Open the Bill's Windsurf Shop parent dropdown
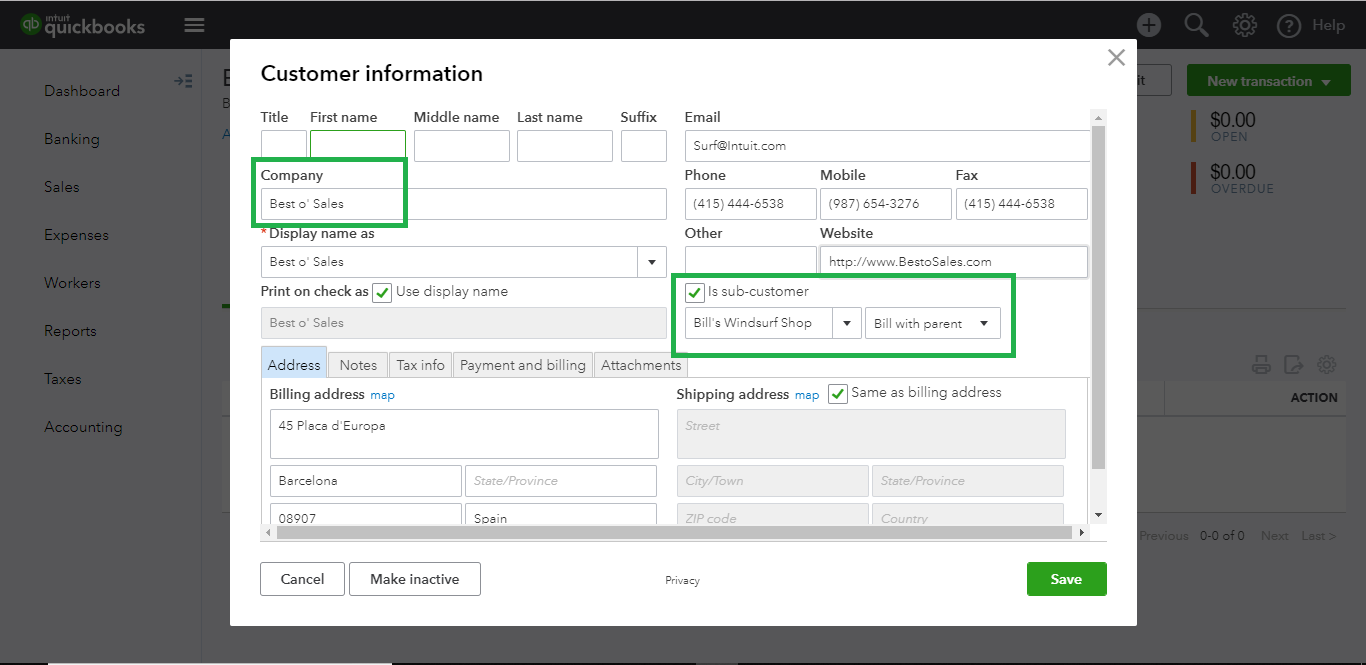Image resolution: width=1366 pixels, height=665 pixels. point(847,323)
